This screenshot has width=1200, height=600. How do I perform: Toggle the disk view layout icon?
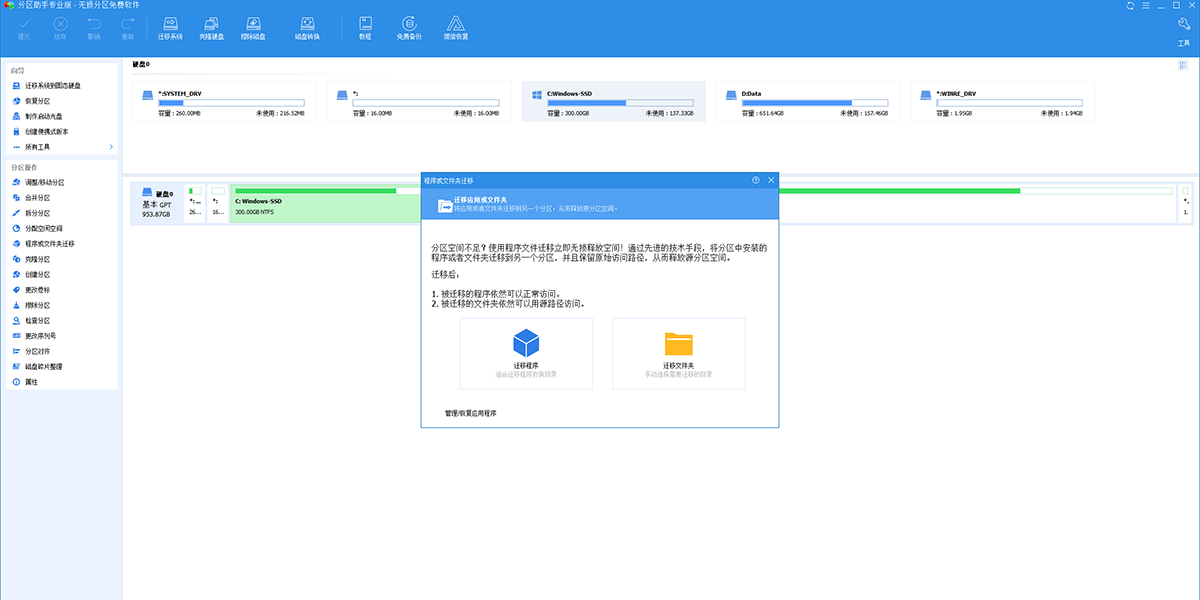1183,65
